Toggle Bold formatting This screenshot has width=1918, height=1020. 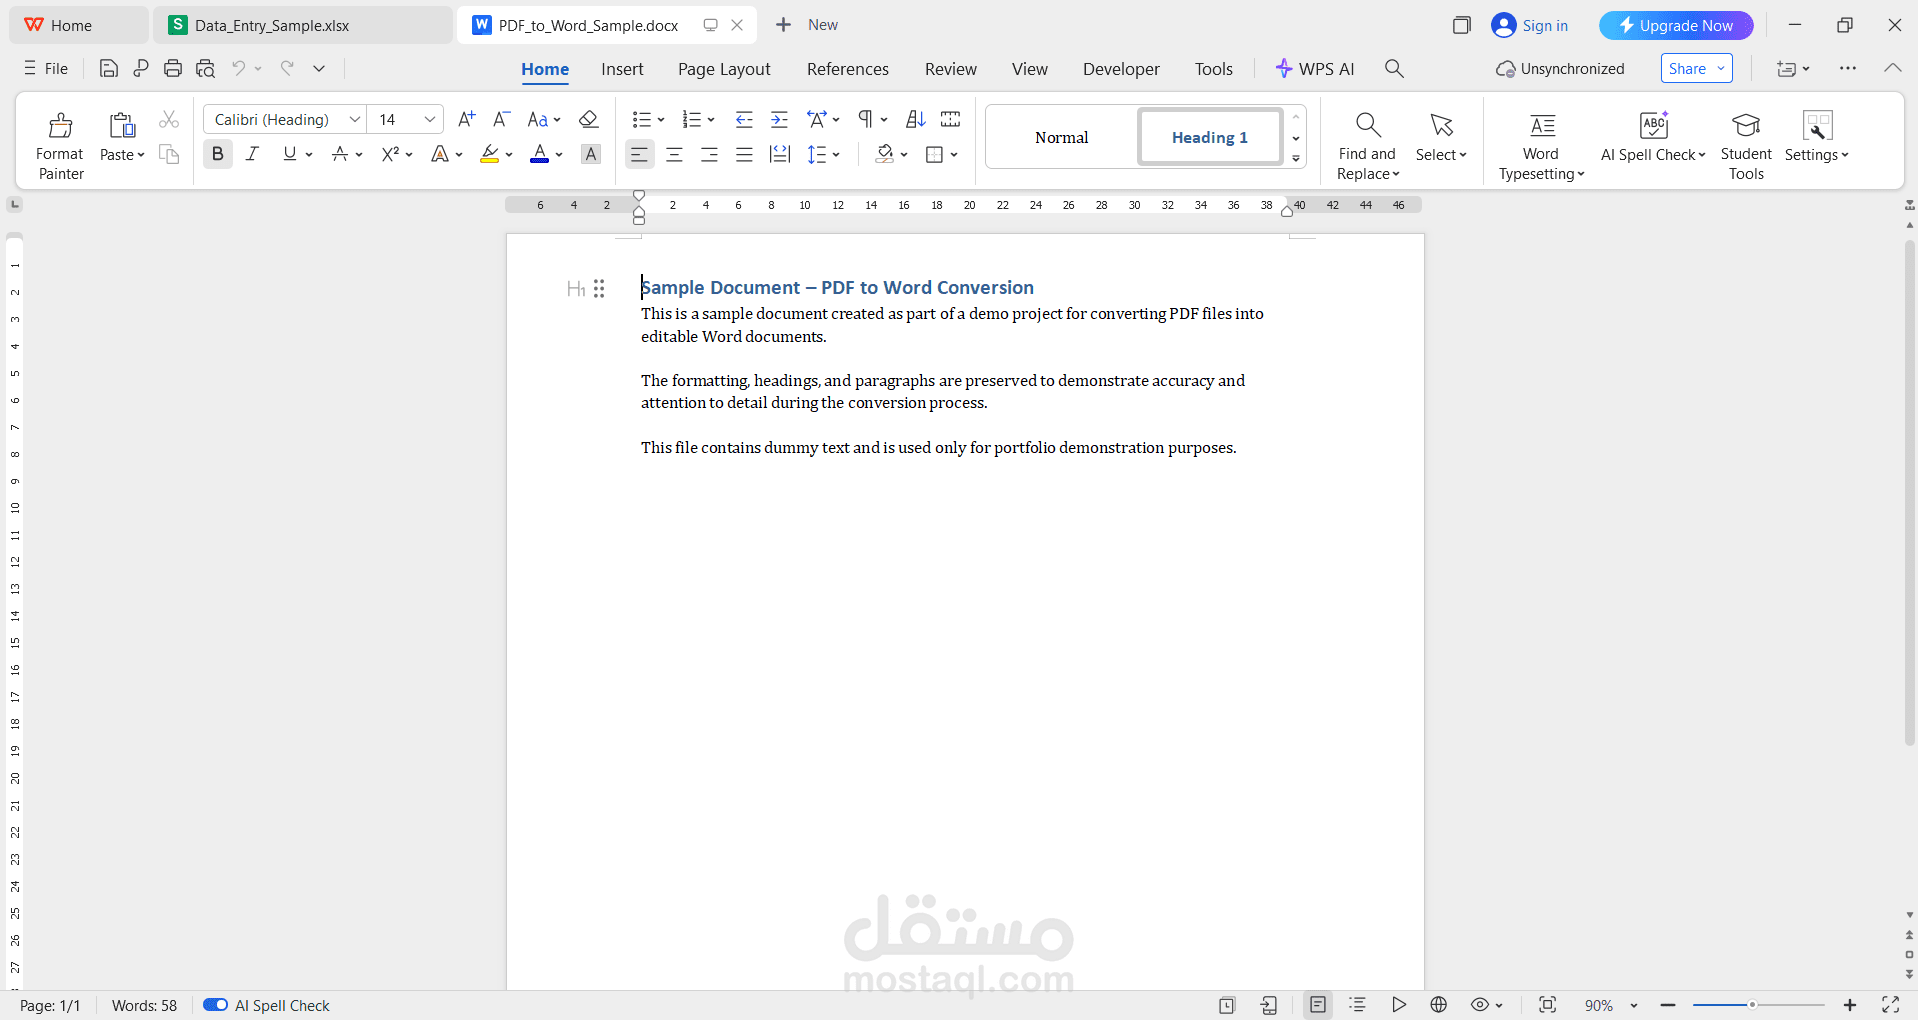tap(216, 153)
